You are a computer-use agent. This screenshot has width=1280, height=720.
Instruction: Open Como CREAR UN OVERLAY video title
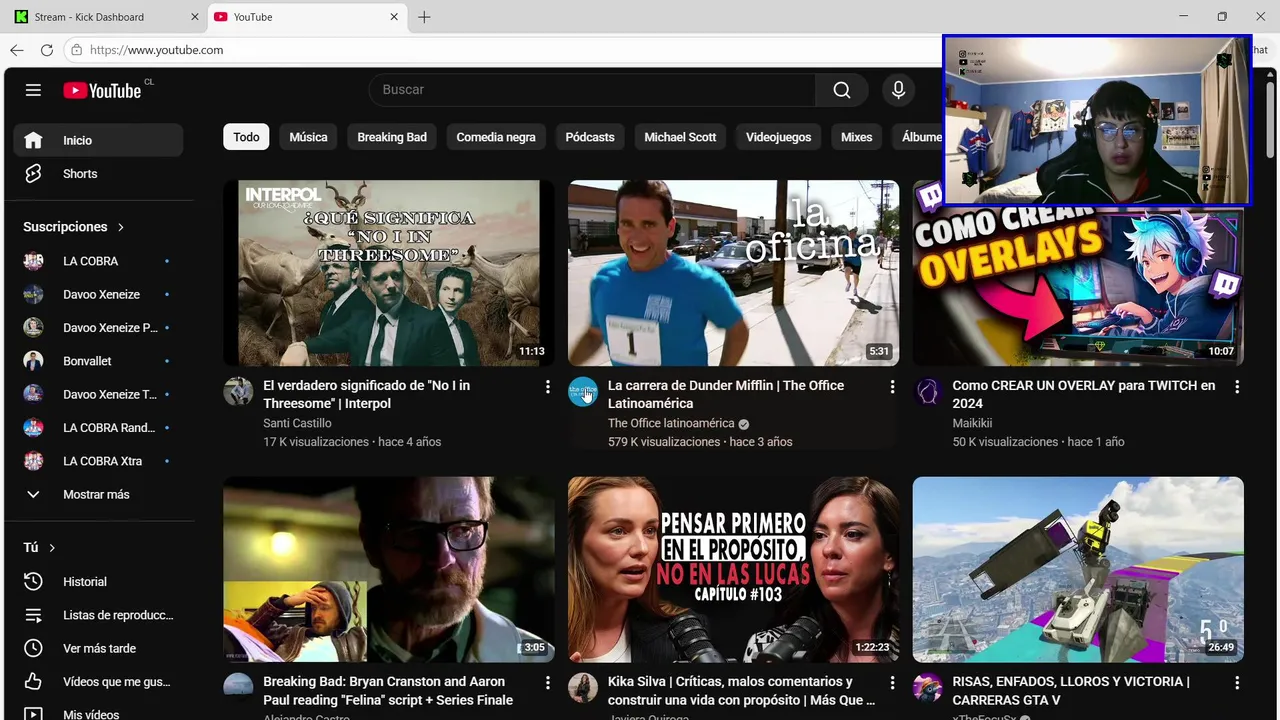(1084, 395)
